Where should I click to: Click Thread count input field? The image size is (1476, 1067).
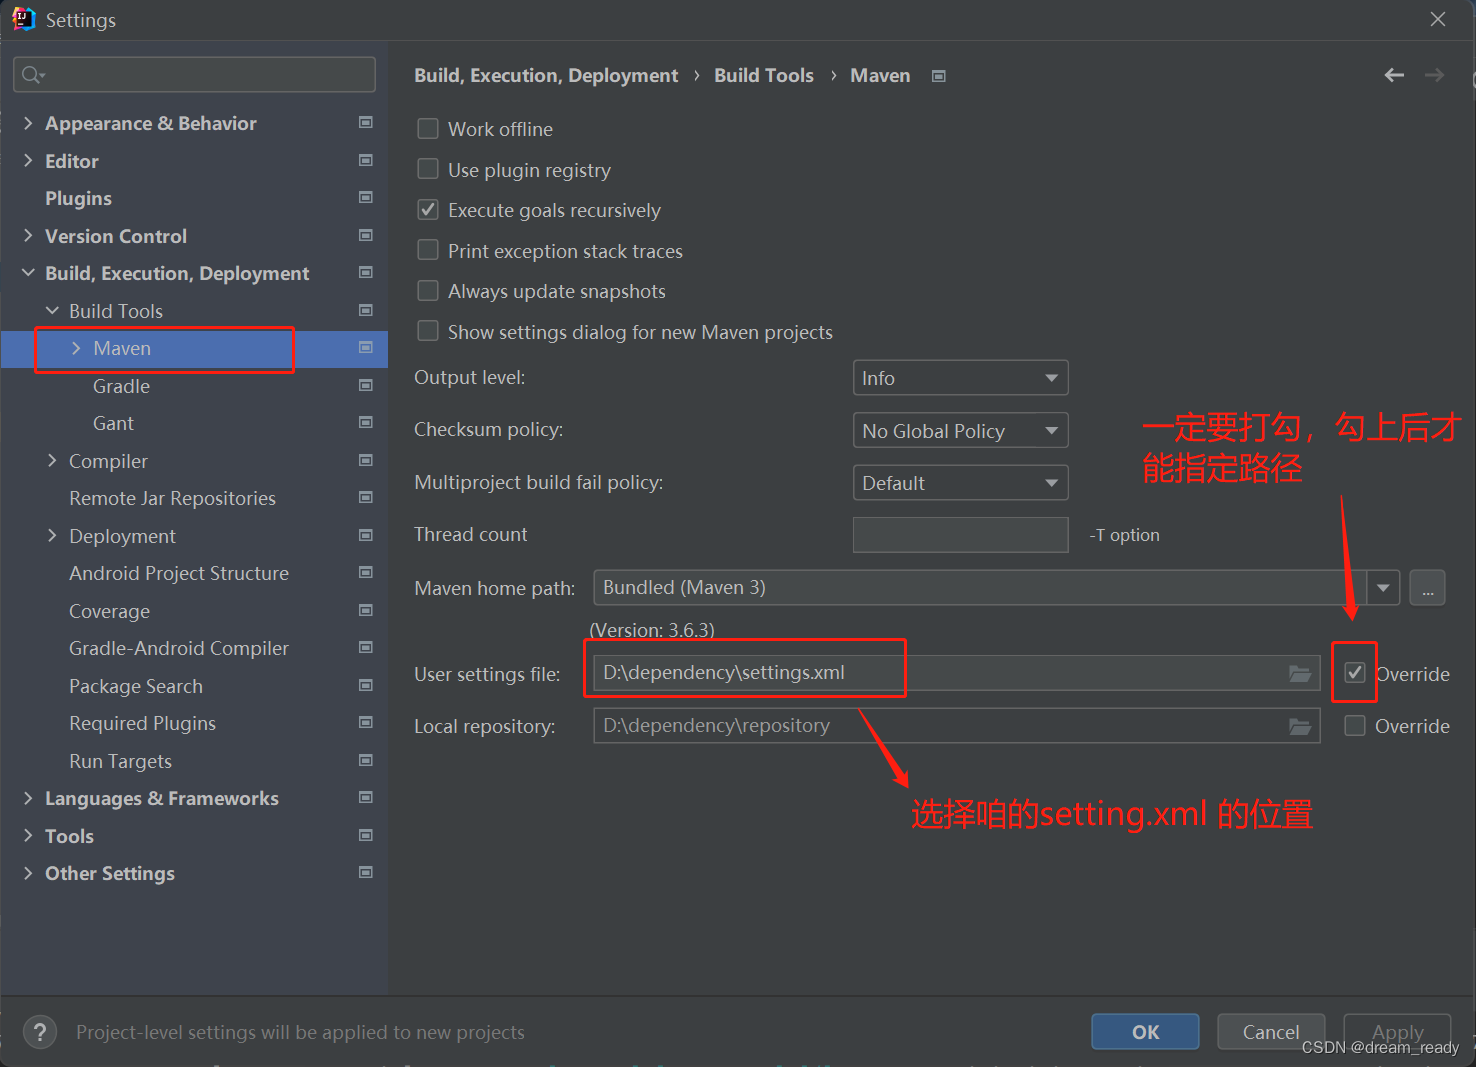point(960,535)
